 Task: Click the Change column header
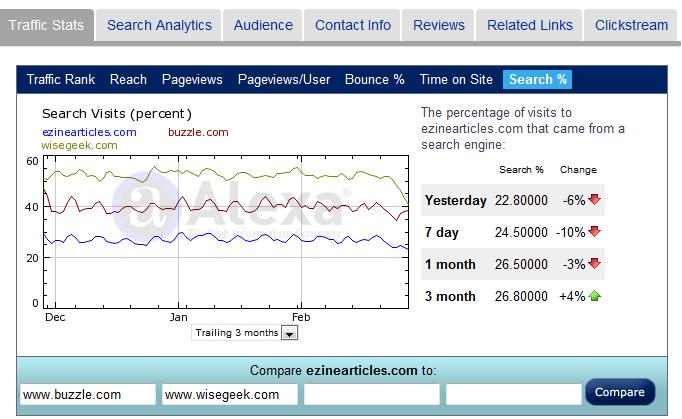point(578,170)
